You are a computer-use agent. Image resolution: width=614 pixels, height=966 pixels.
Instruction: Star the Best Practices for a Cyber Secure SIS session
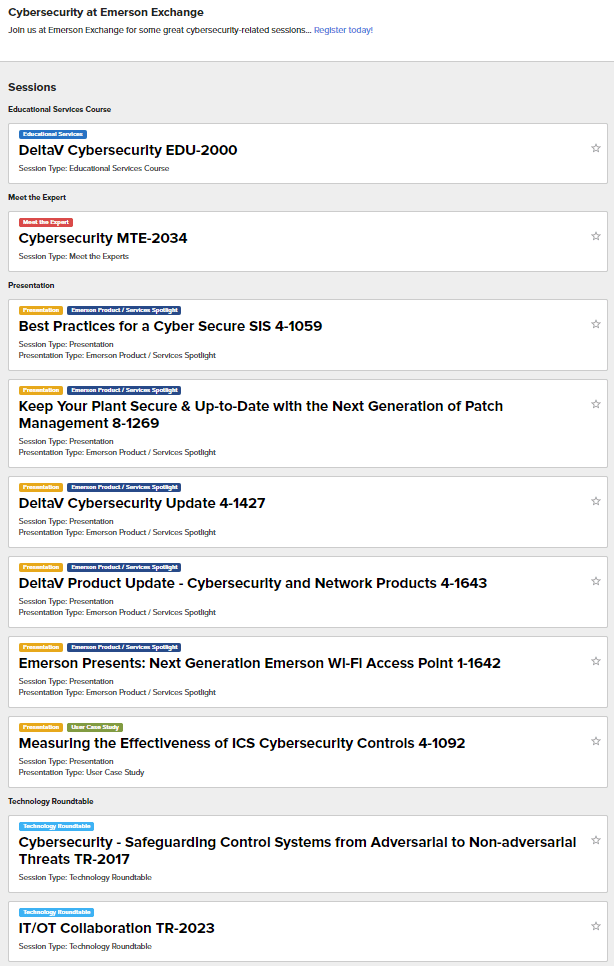(x=596, y=324)
